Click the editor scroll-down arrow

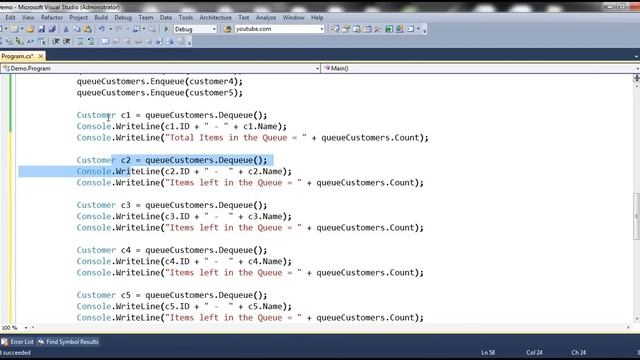636,318
